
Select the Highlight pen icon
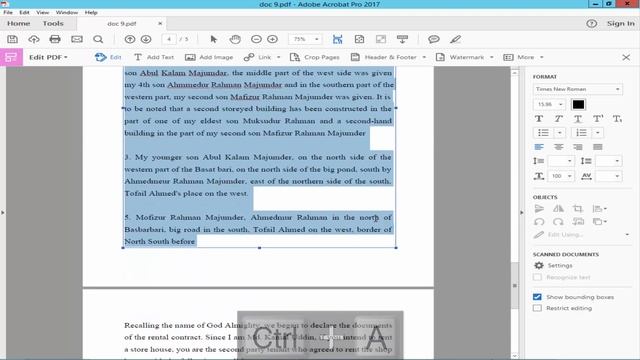coord(455,39)
